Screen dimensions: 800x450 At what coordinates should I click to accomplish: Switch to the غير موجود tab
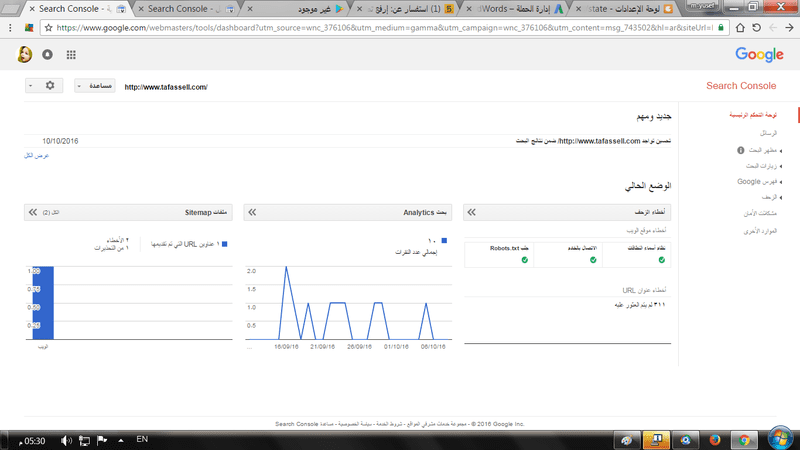click(296, 9)
